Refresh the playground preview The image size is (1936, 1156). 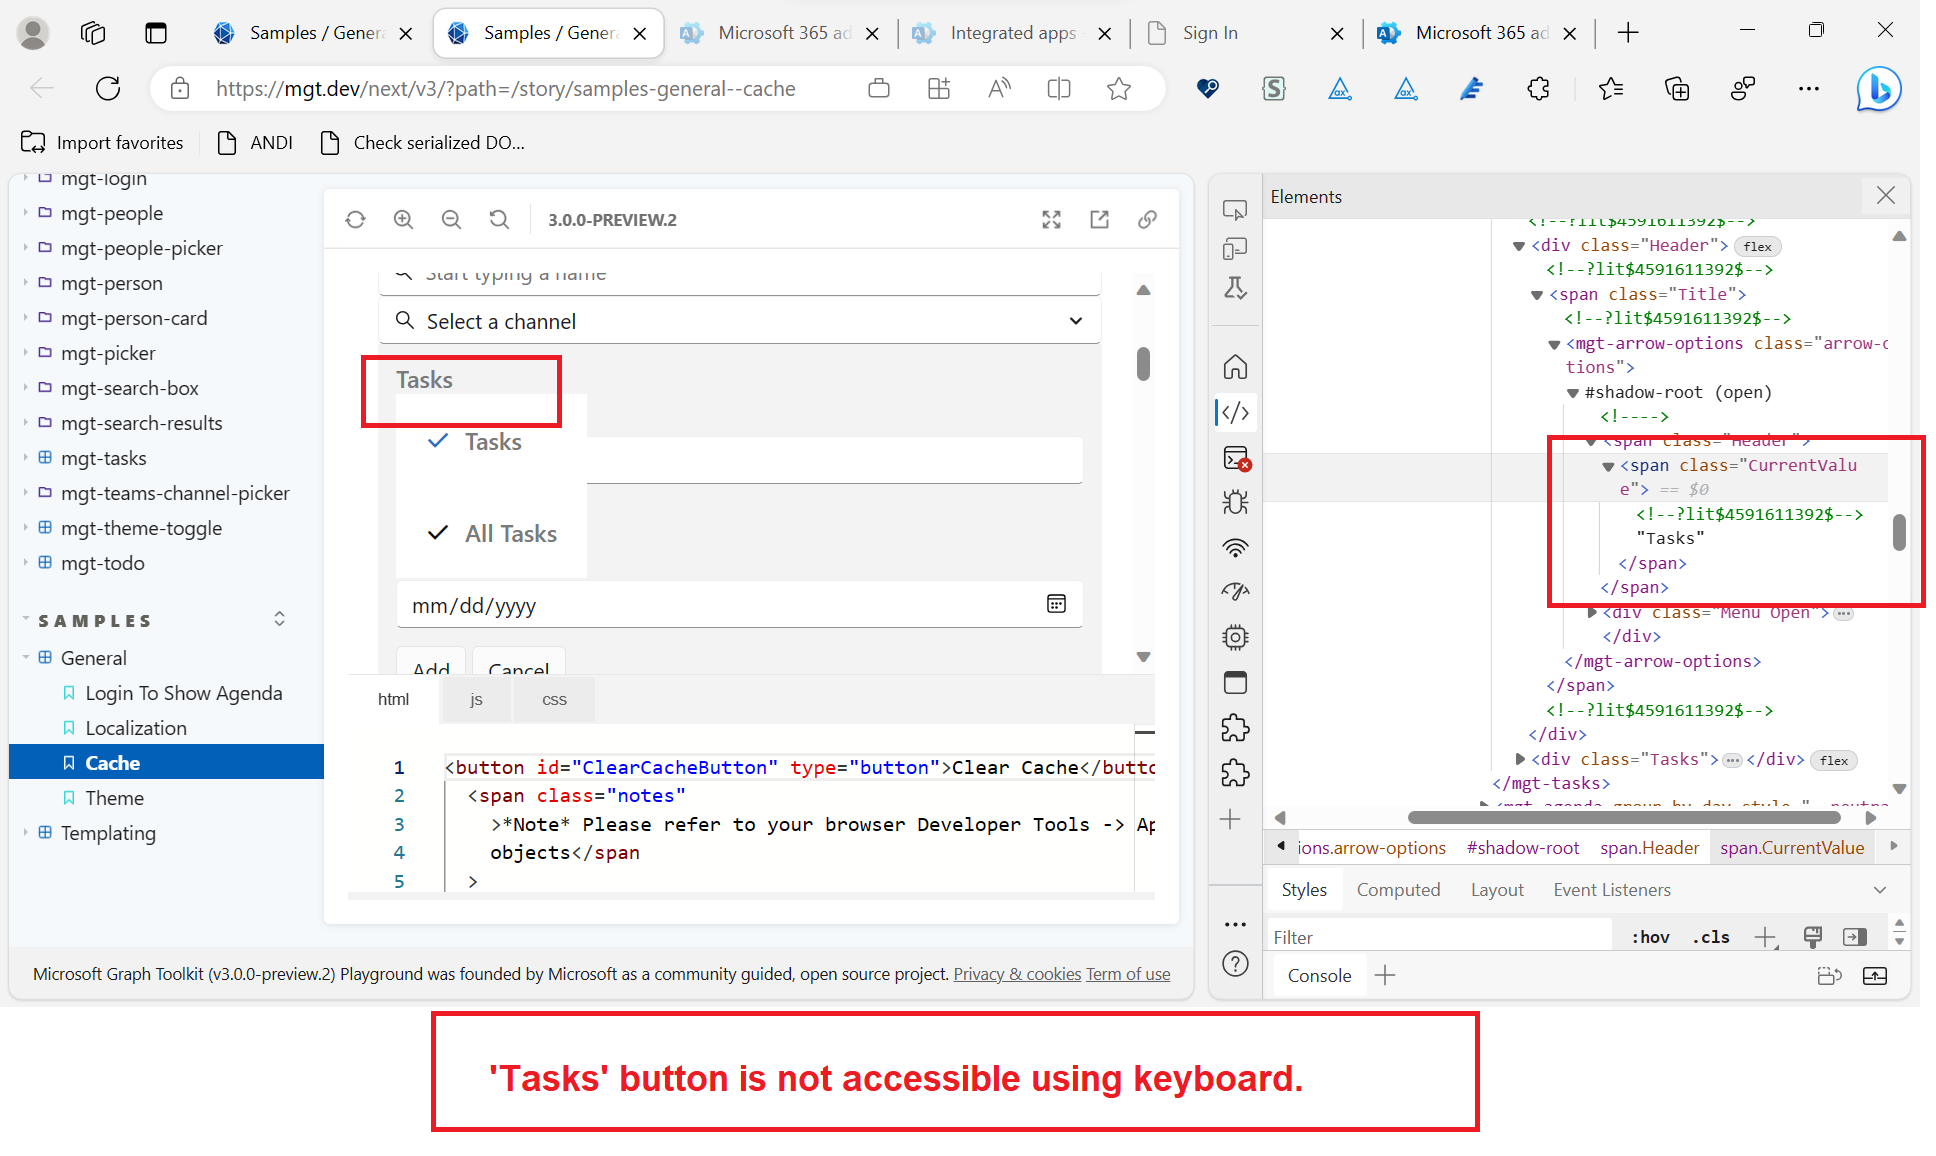click(355, 219)
